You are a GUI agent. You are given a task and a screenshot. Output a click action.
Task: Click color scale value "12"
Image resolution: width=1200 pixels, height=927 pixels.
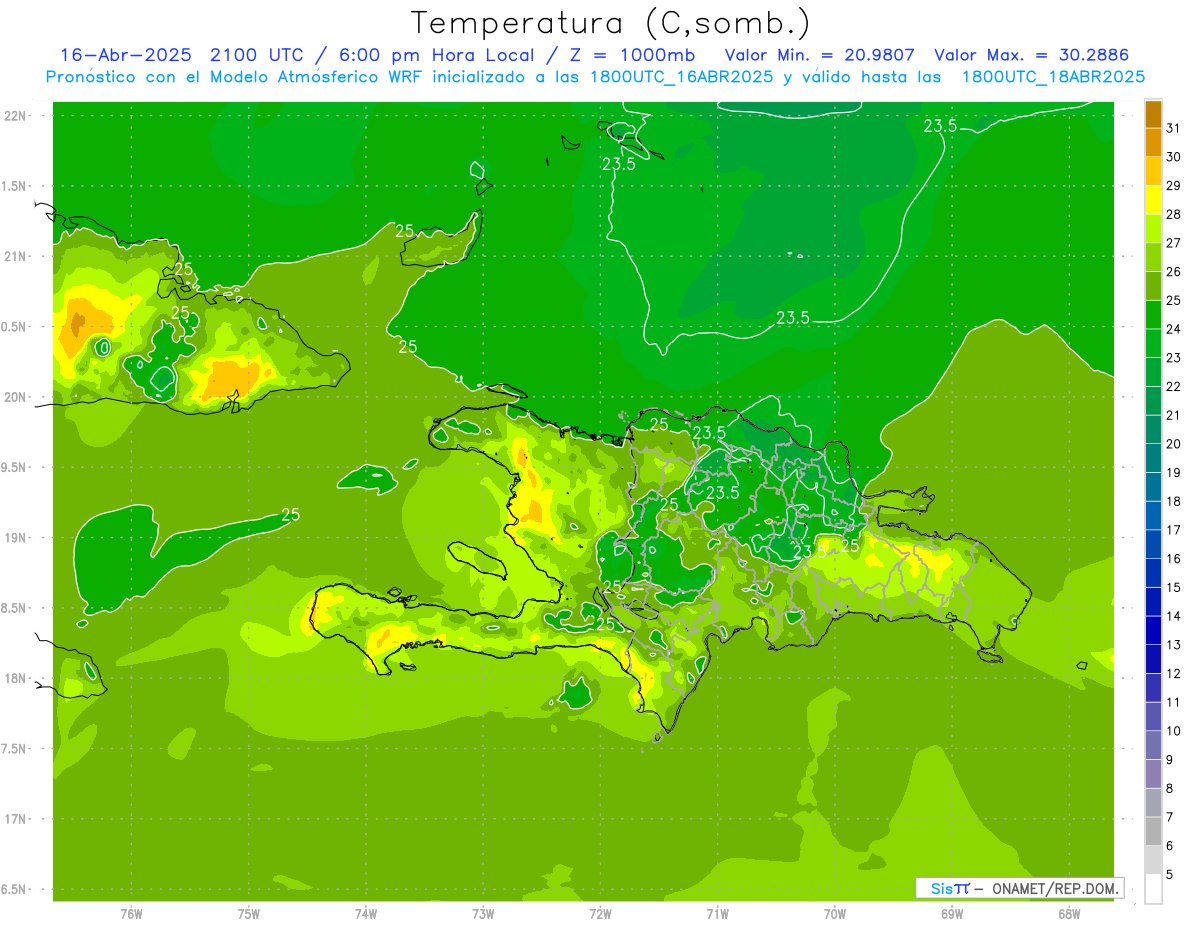tap(1175, 674)
